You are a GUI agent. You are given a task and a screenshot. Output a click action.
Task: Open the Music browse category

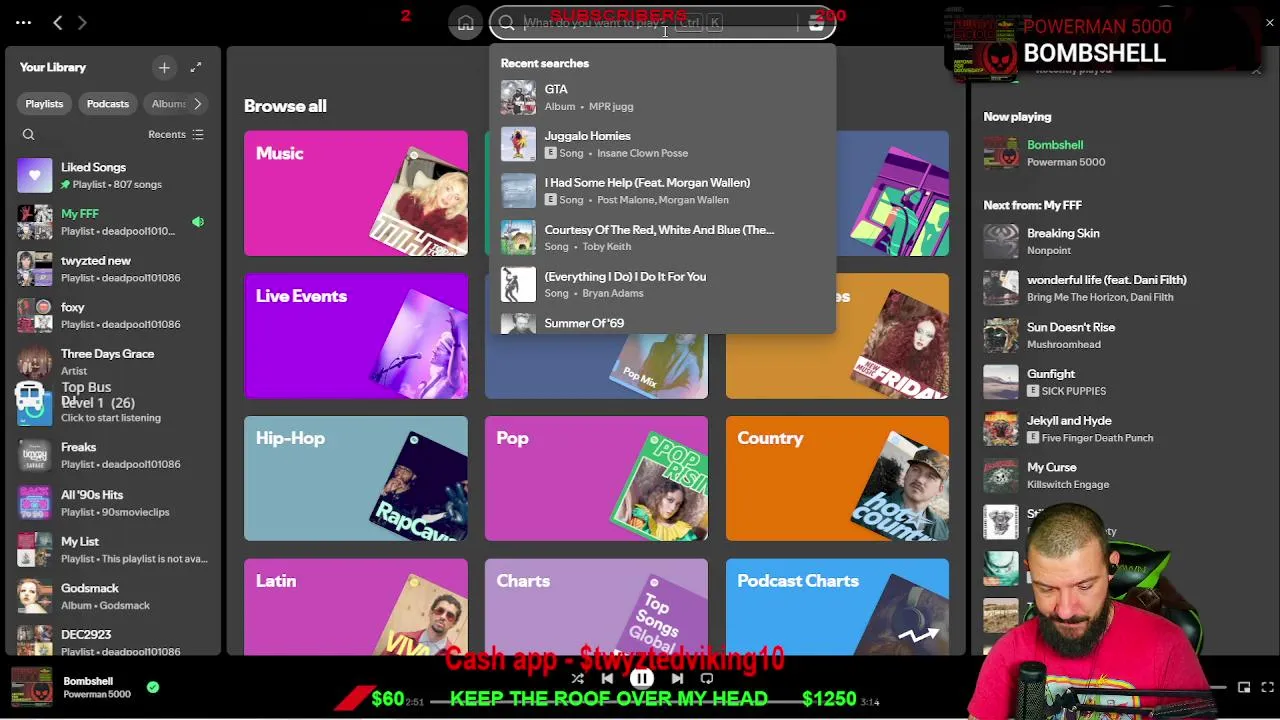coord(356,193)
